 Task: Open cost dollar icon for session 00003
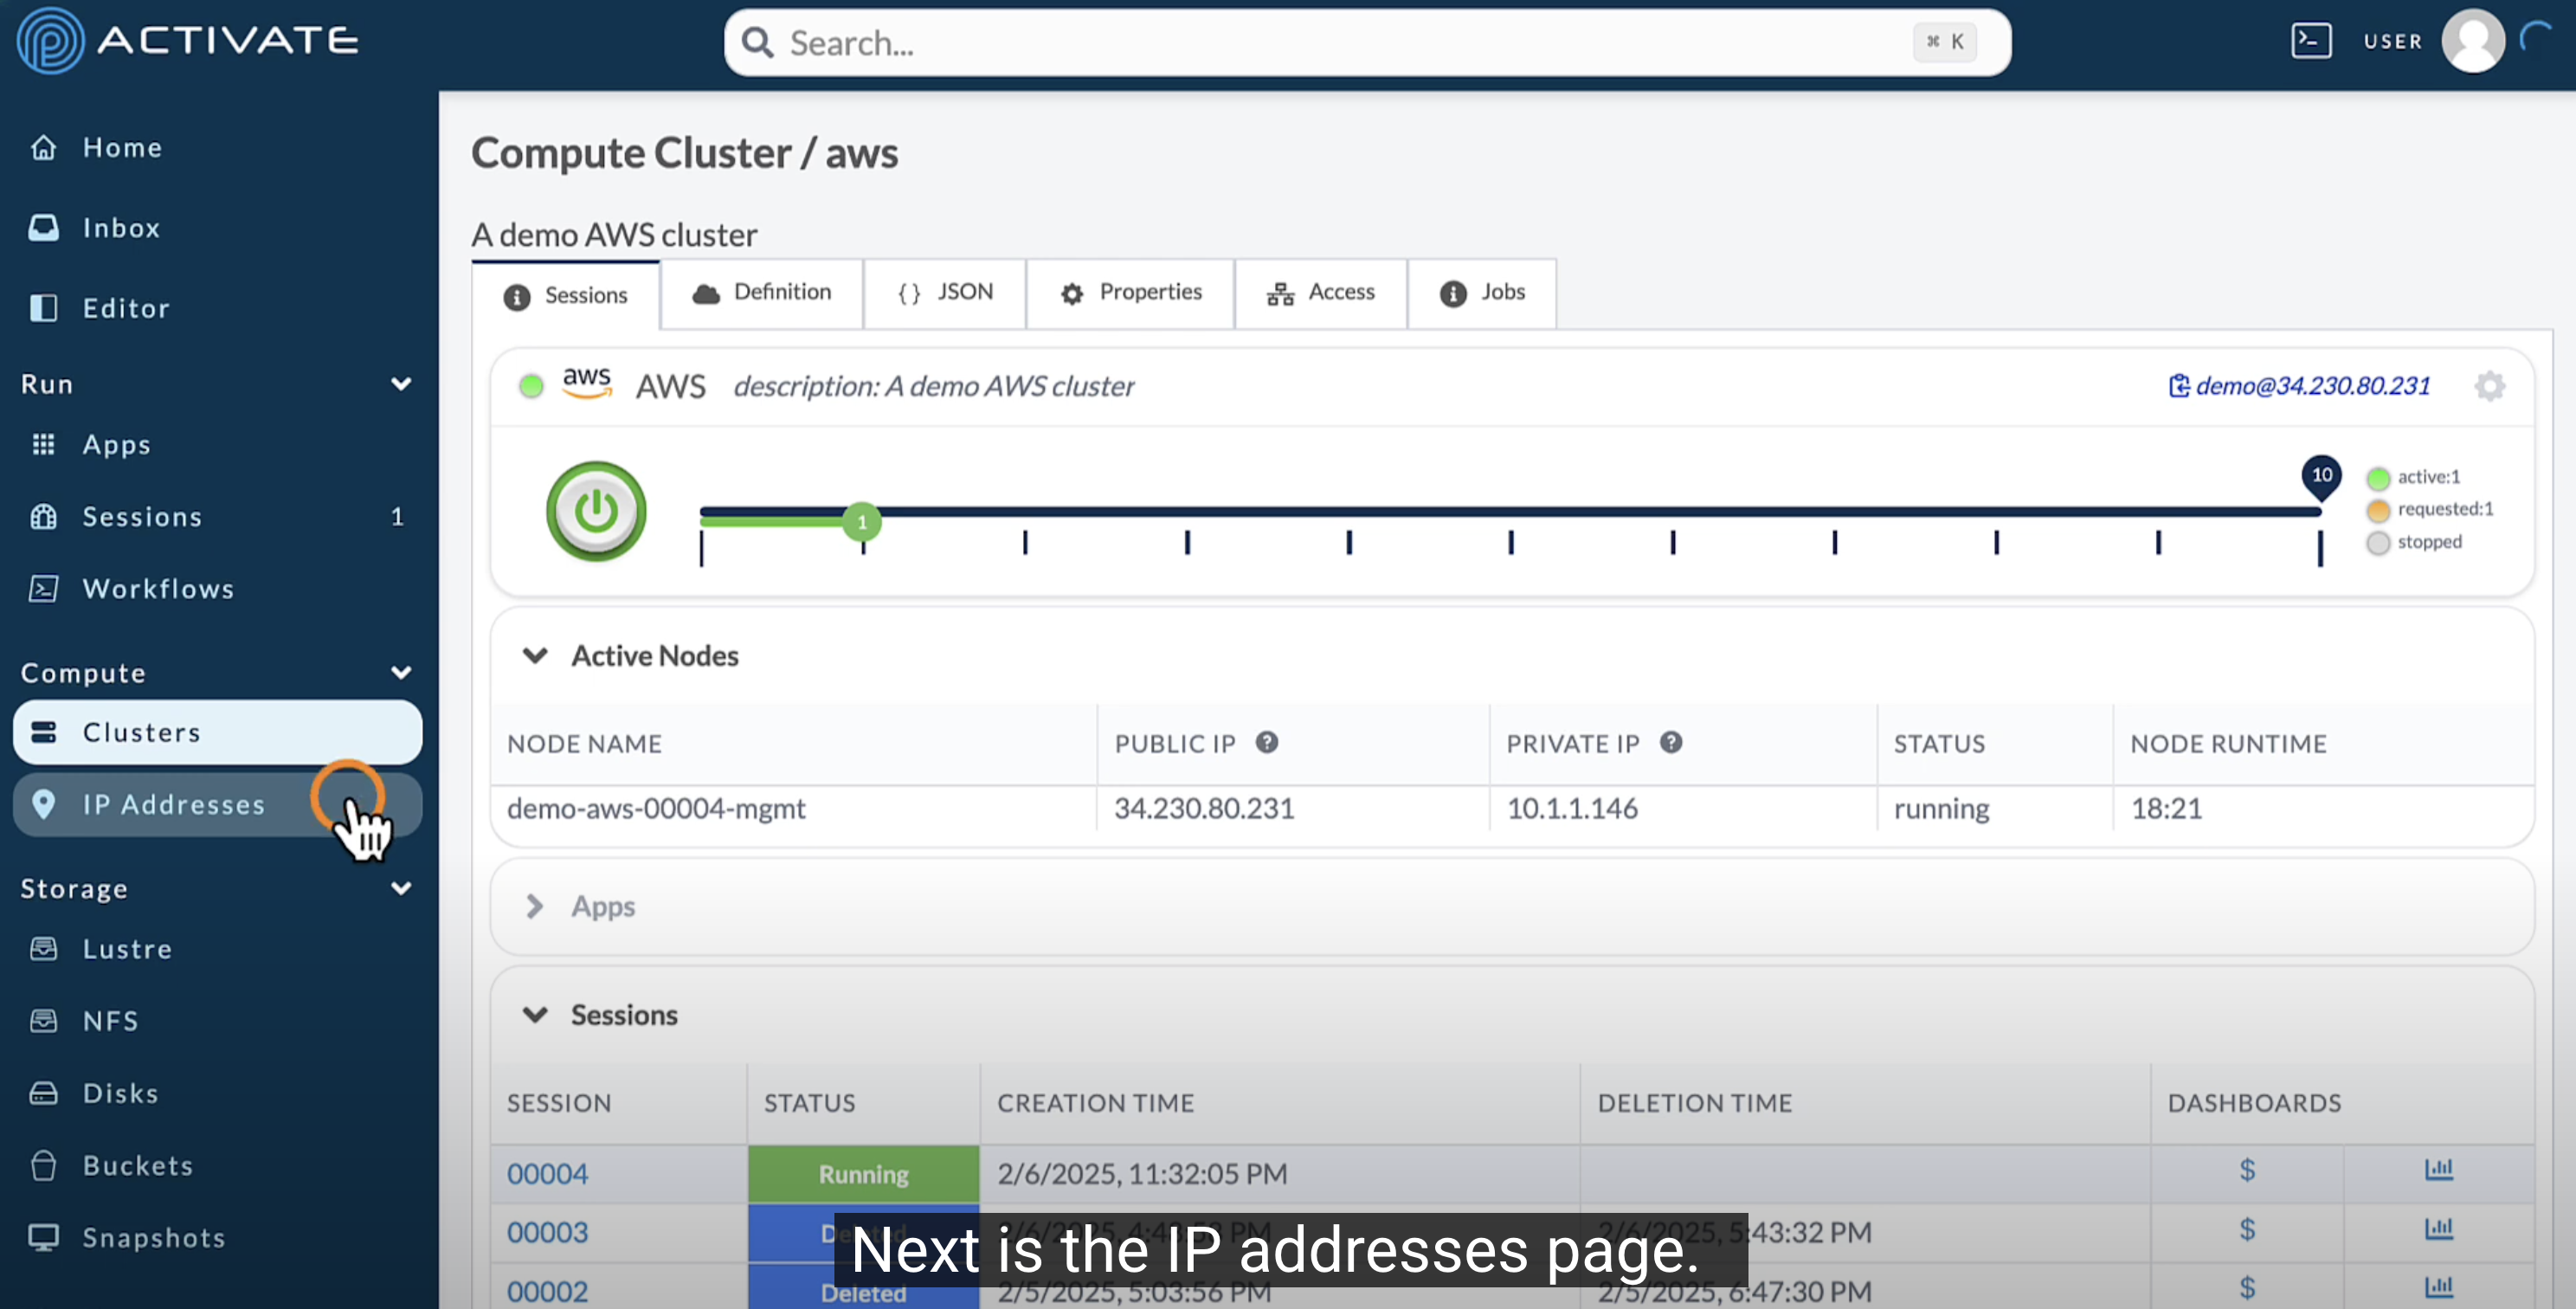tap(2247, 1229)
